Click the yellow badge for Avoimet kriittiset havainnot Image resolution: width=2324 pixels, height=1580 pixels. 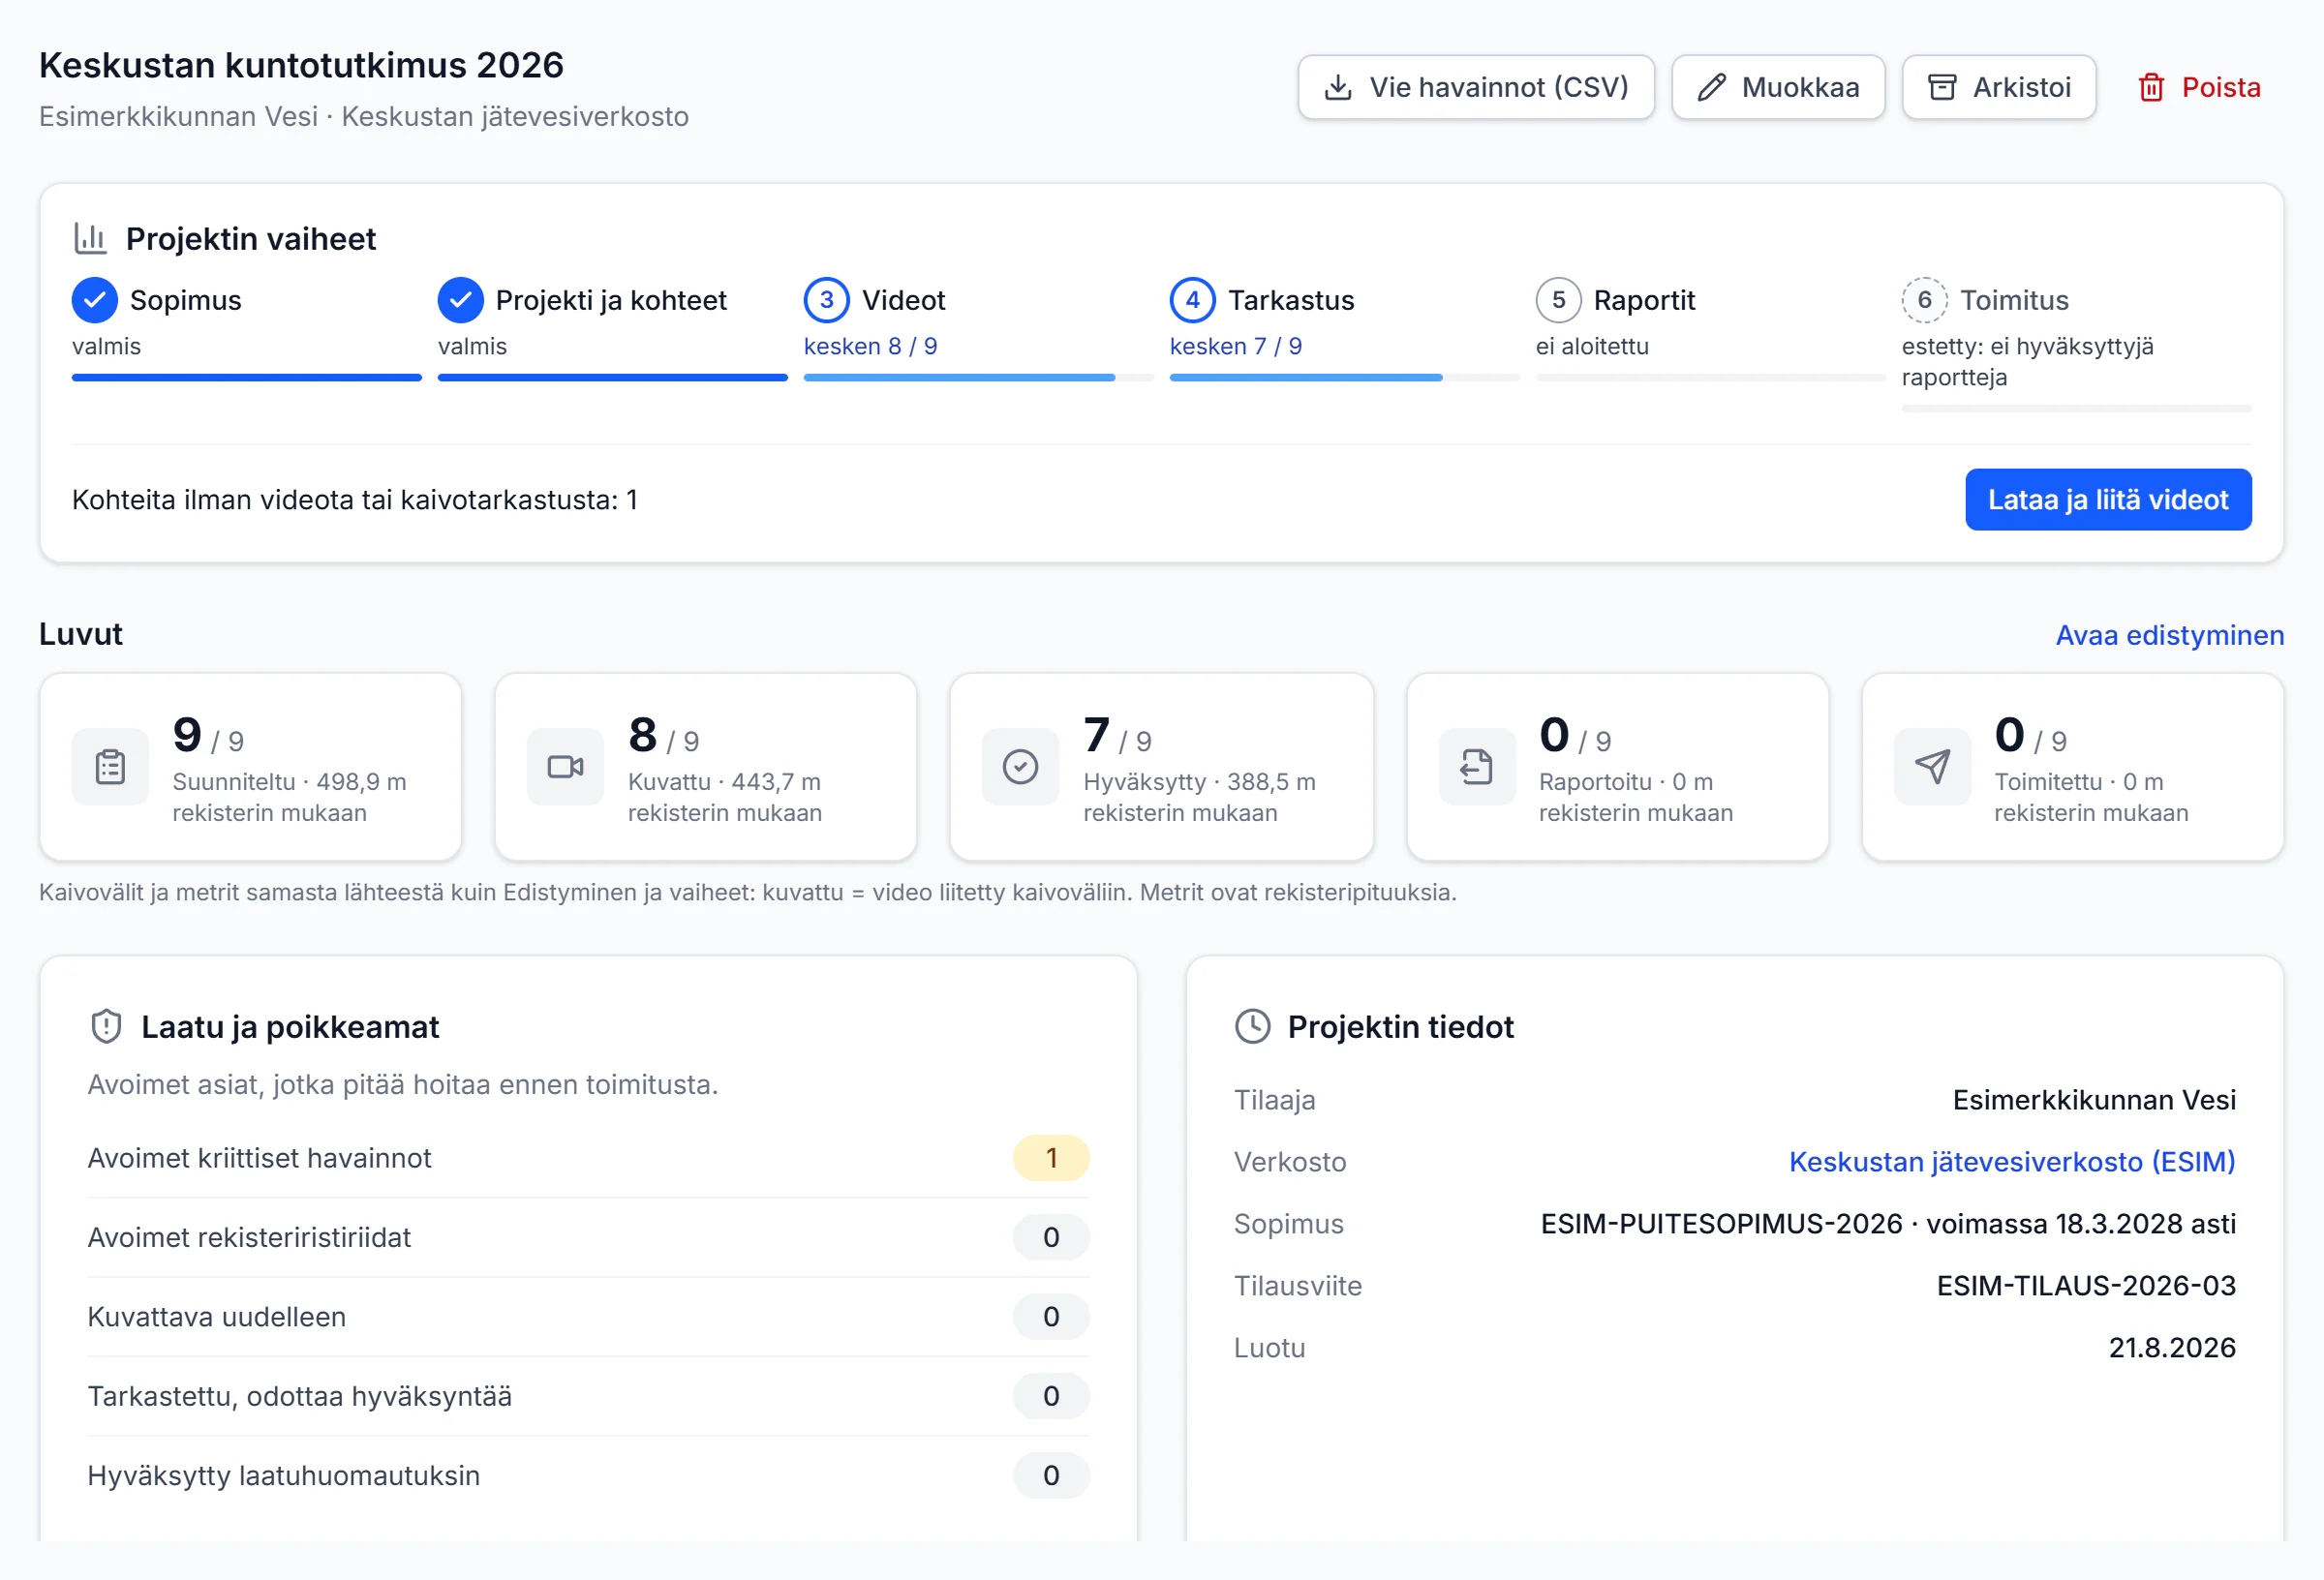tap(1051, 1158)
